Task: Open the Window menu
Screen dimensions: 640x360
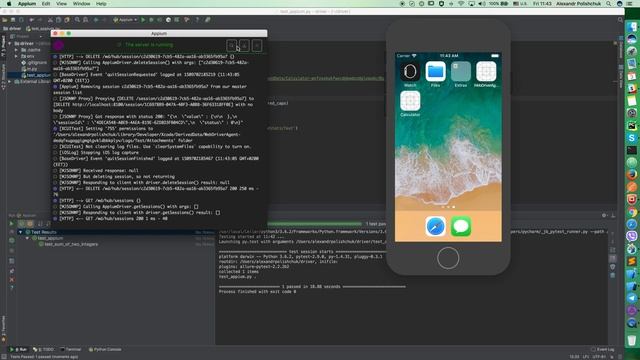Action: [81, 4]
